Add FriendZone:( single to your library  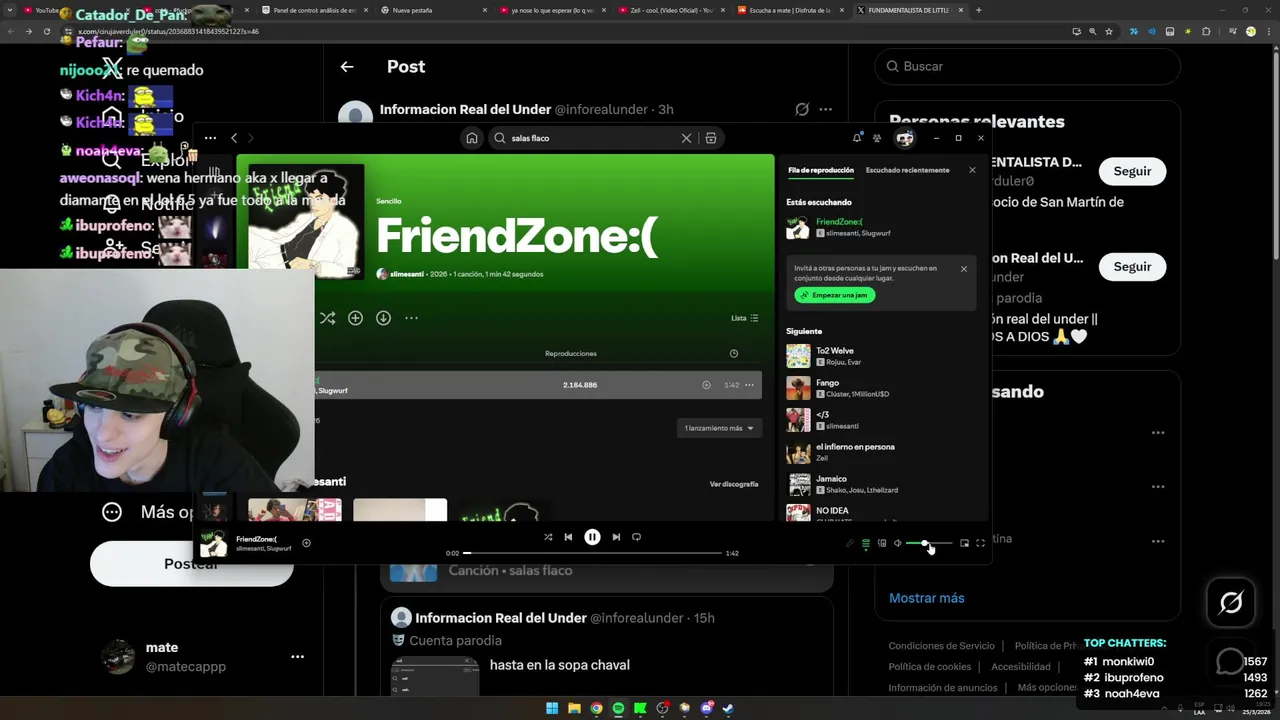point(355,318)
